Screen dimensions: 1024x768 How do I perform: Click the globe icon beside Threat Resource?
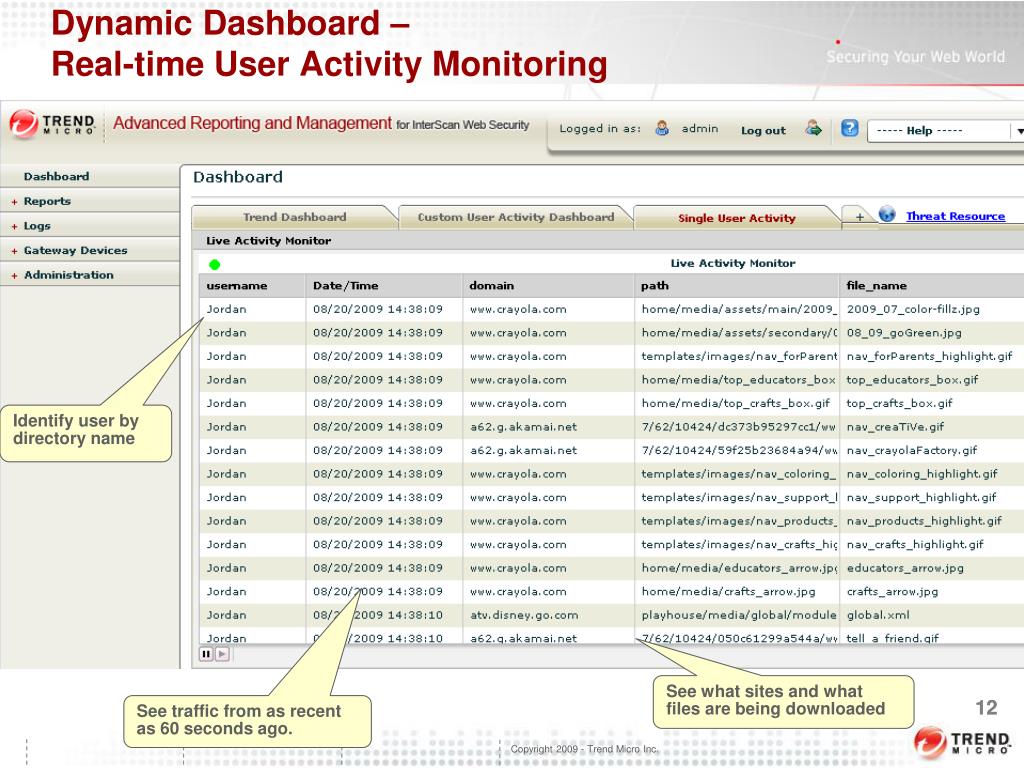(887, 214)
